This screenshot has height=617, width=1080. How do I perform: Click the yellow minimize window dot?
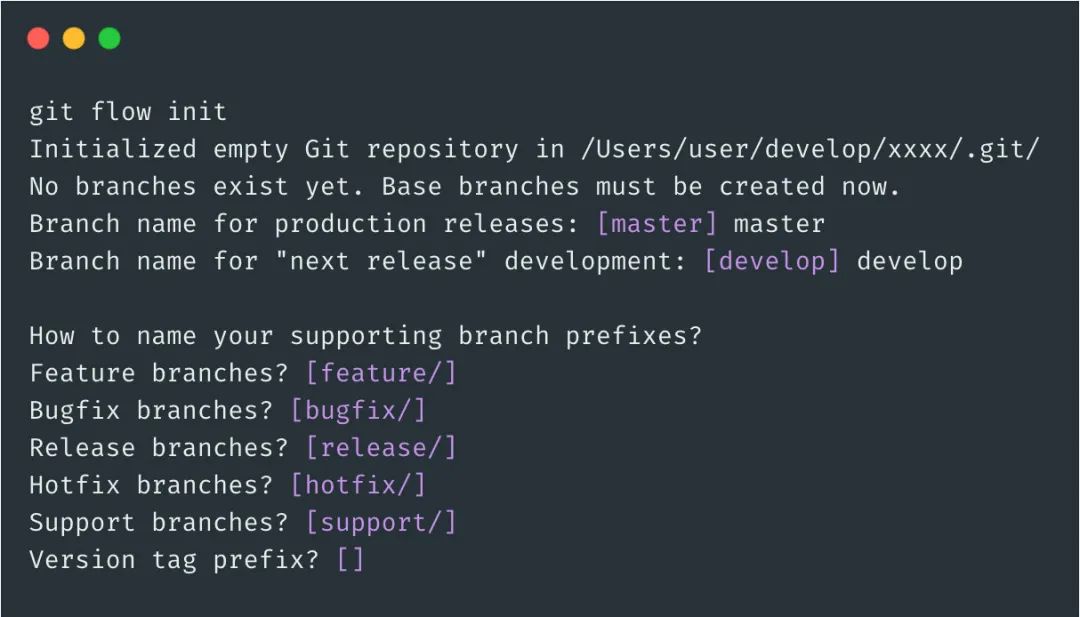(x=74, y=39)
